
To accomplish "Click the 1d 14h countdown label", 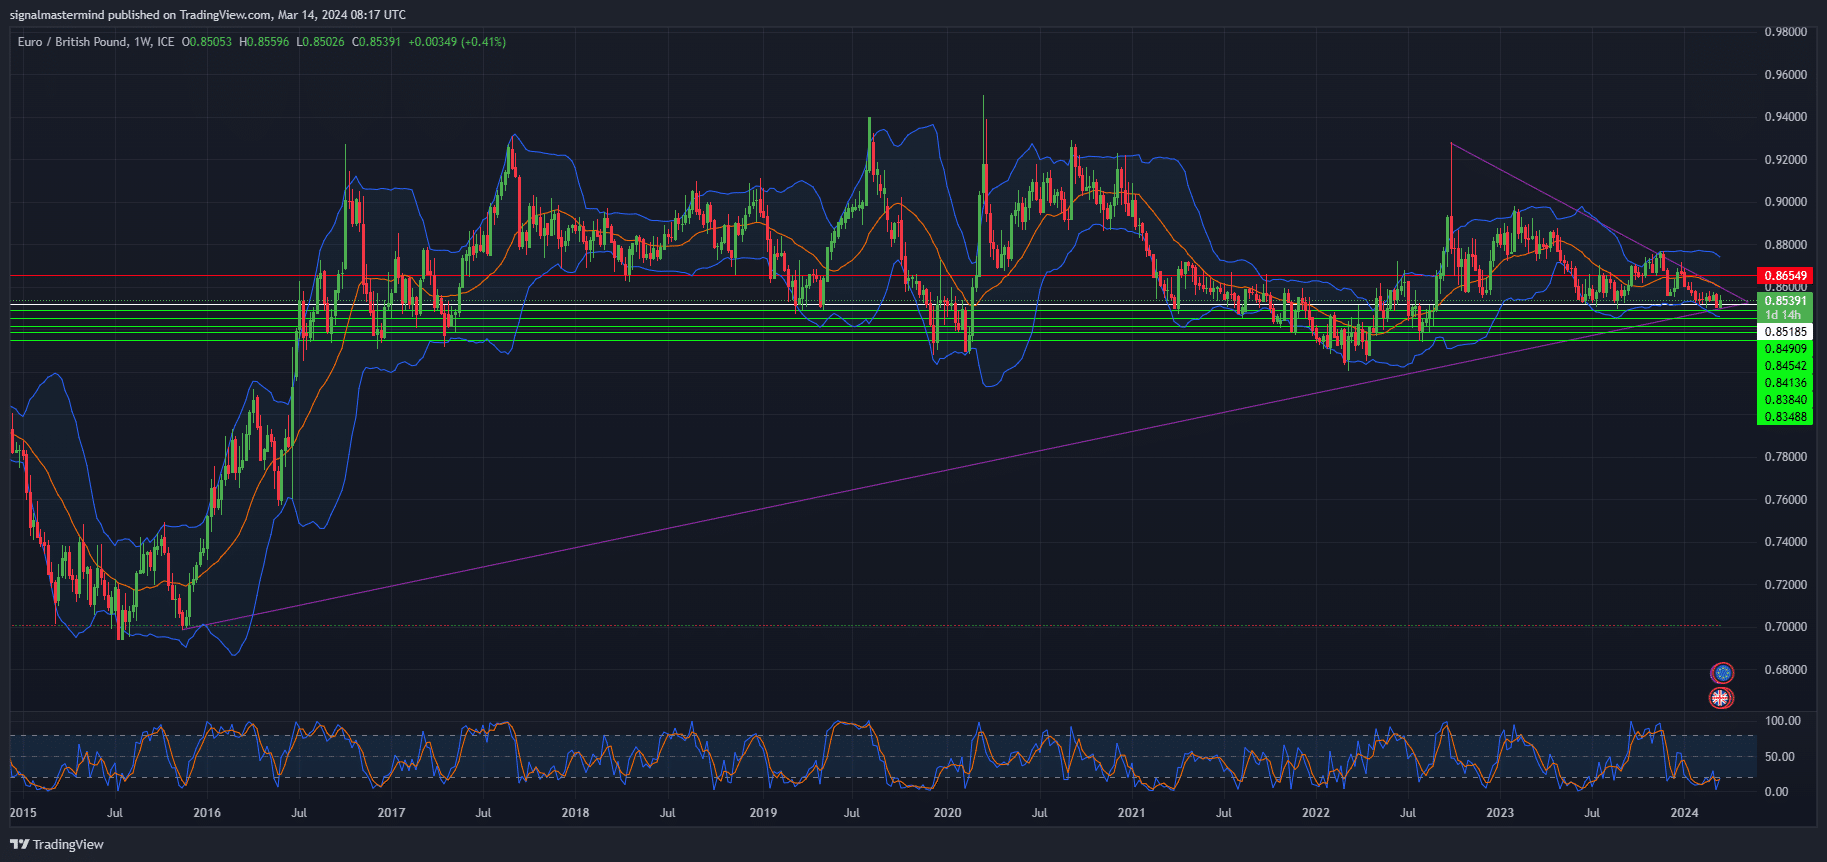I will [x=1785, y=315].
